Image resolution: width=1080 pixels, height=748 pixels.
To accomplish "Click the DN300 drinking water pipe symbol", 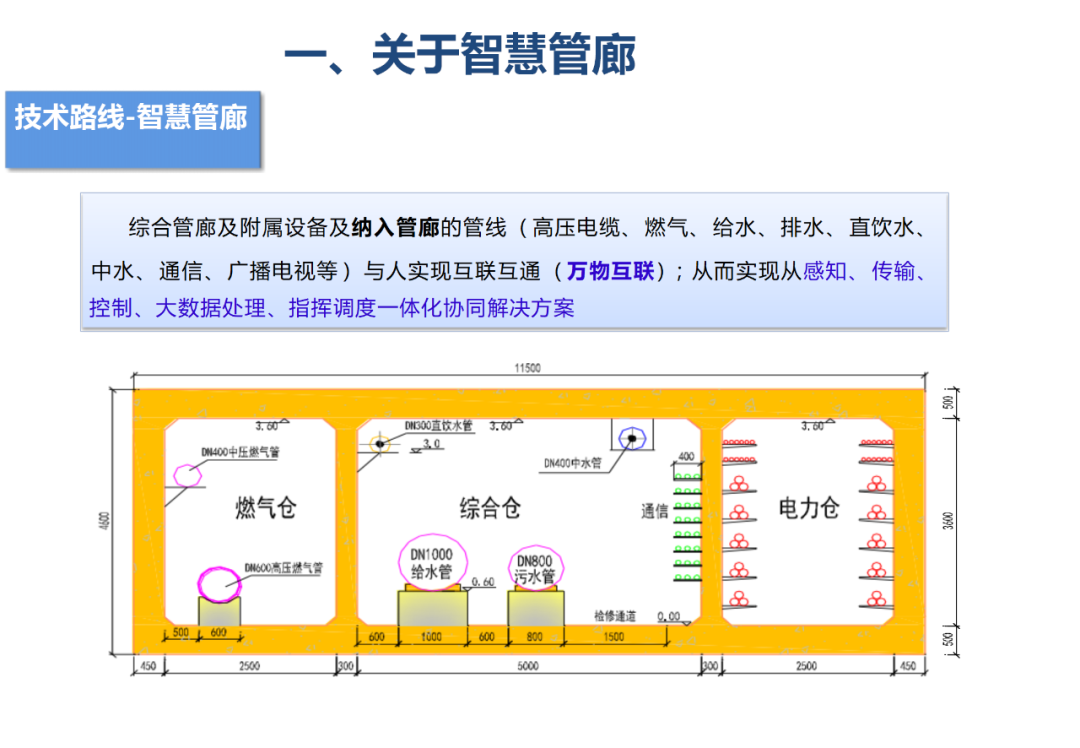I will click(380, 444).
